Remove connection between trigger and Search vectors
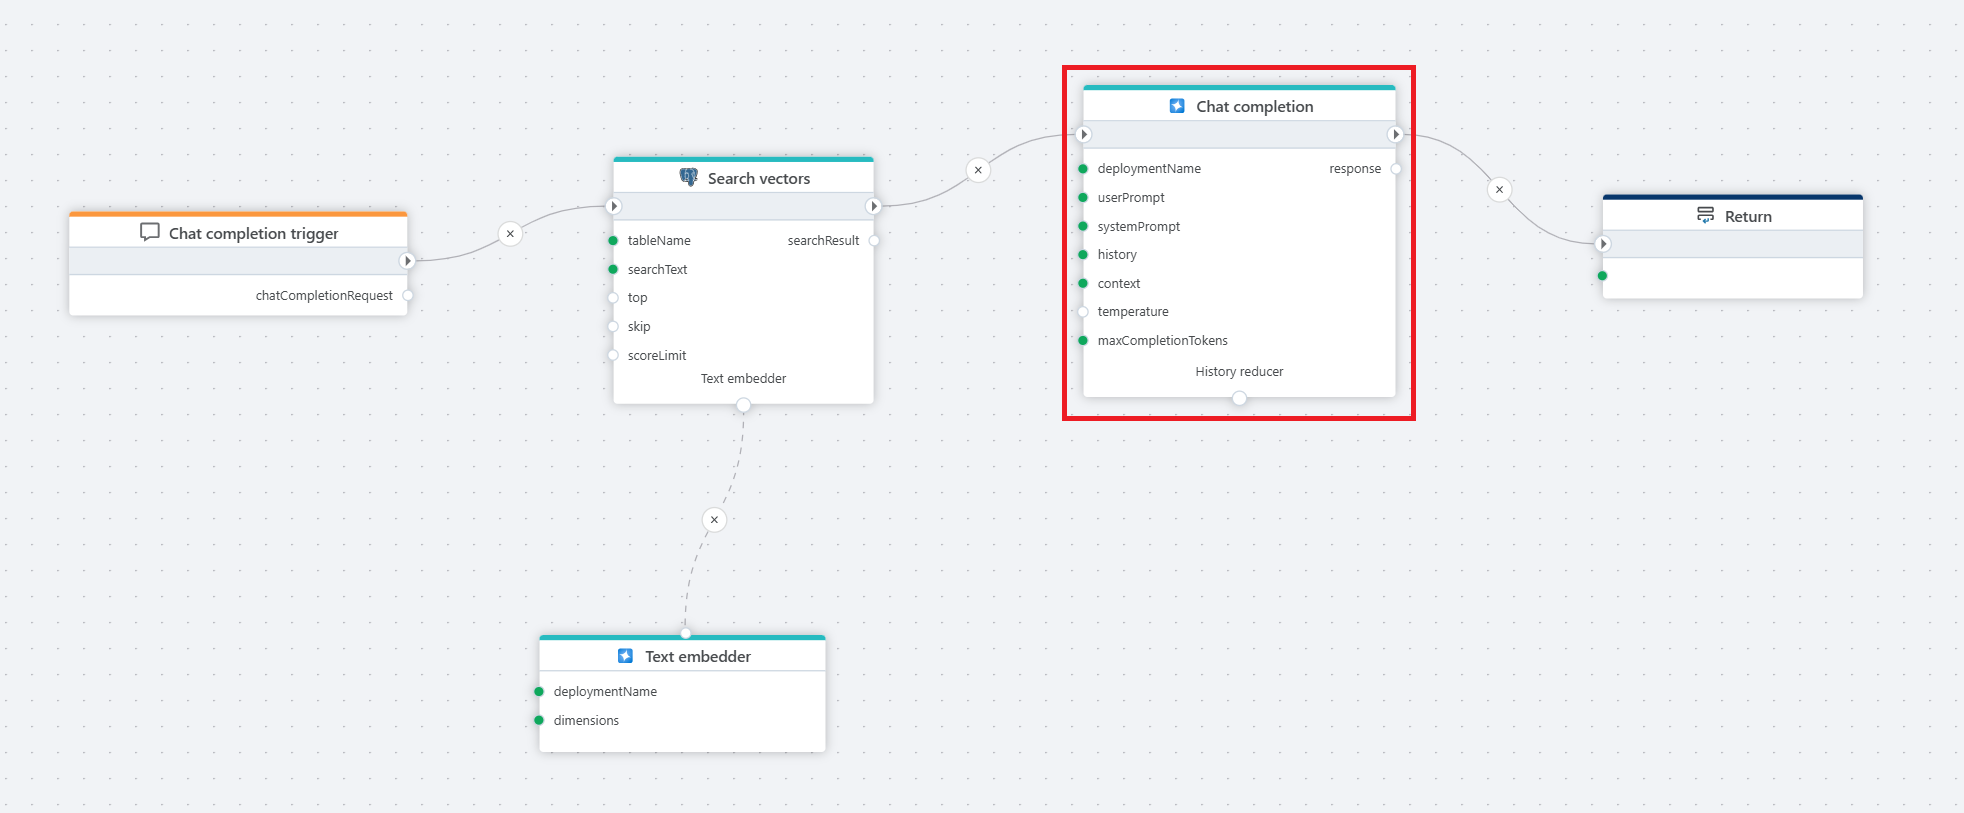This screenshot has height=813, width=1964. (510, 234)
